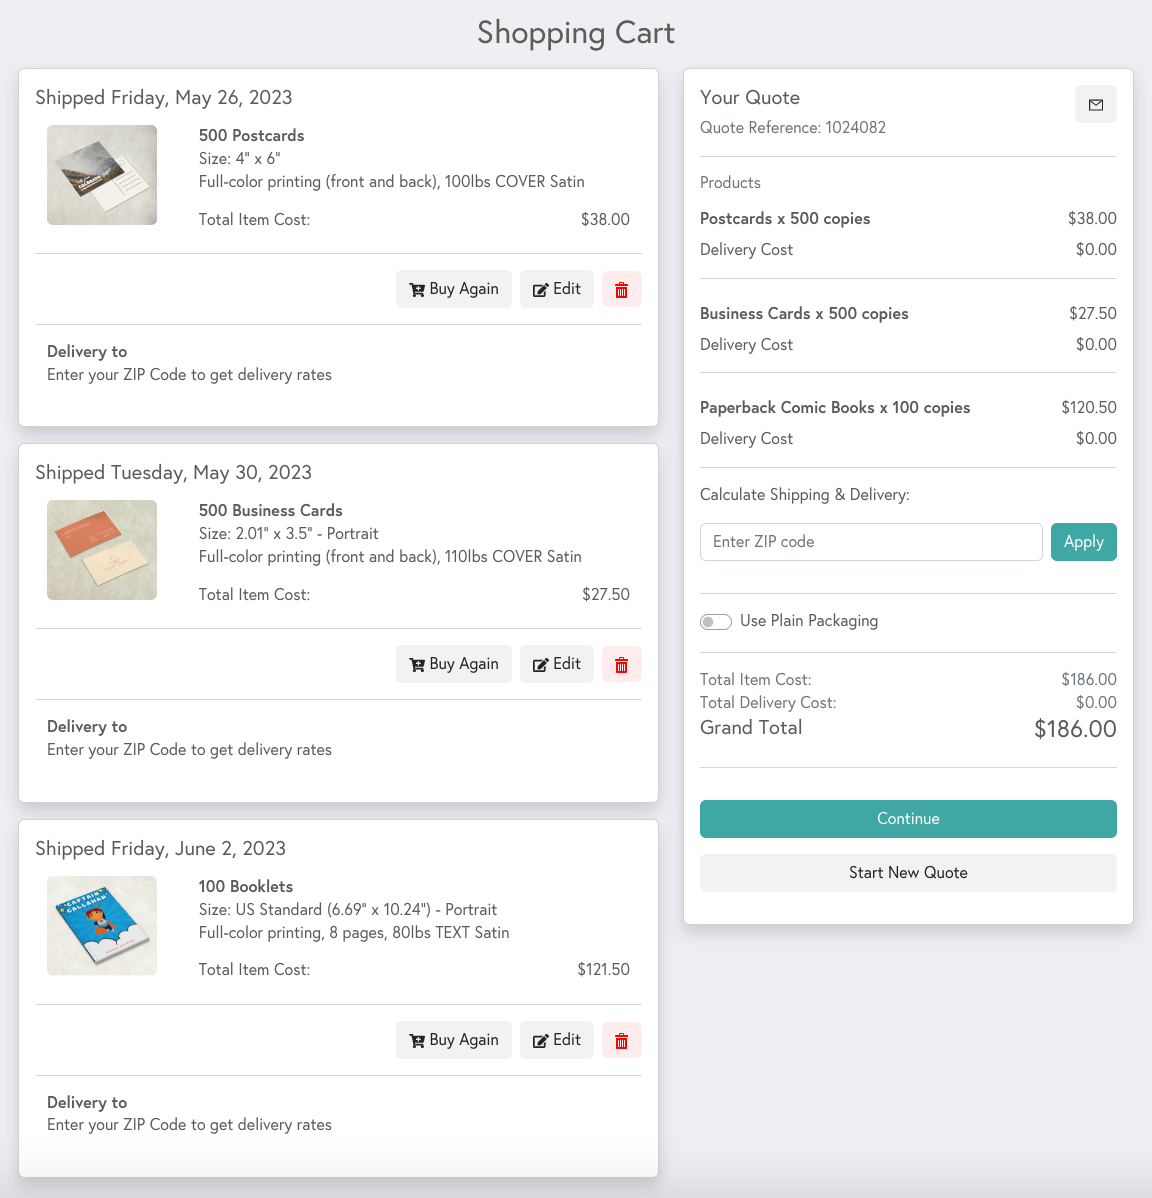Buy the Business Cards again
Image resolution: width=1152 pixels, height=1198 pixels.
click(454, 665)
